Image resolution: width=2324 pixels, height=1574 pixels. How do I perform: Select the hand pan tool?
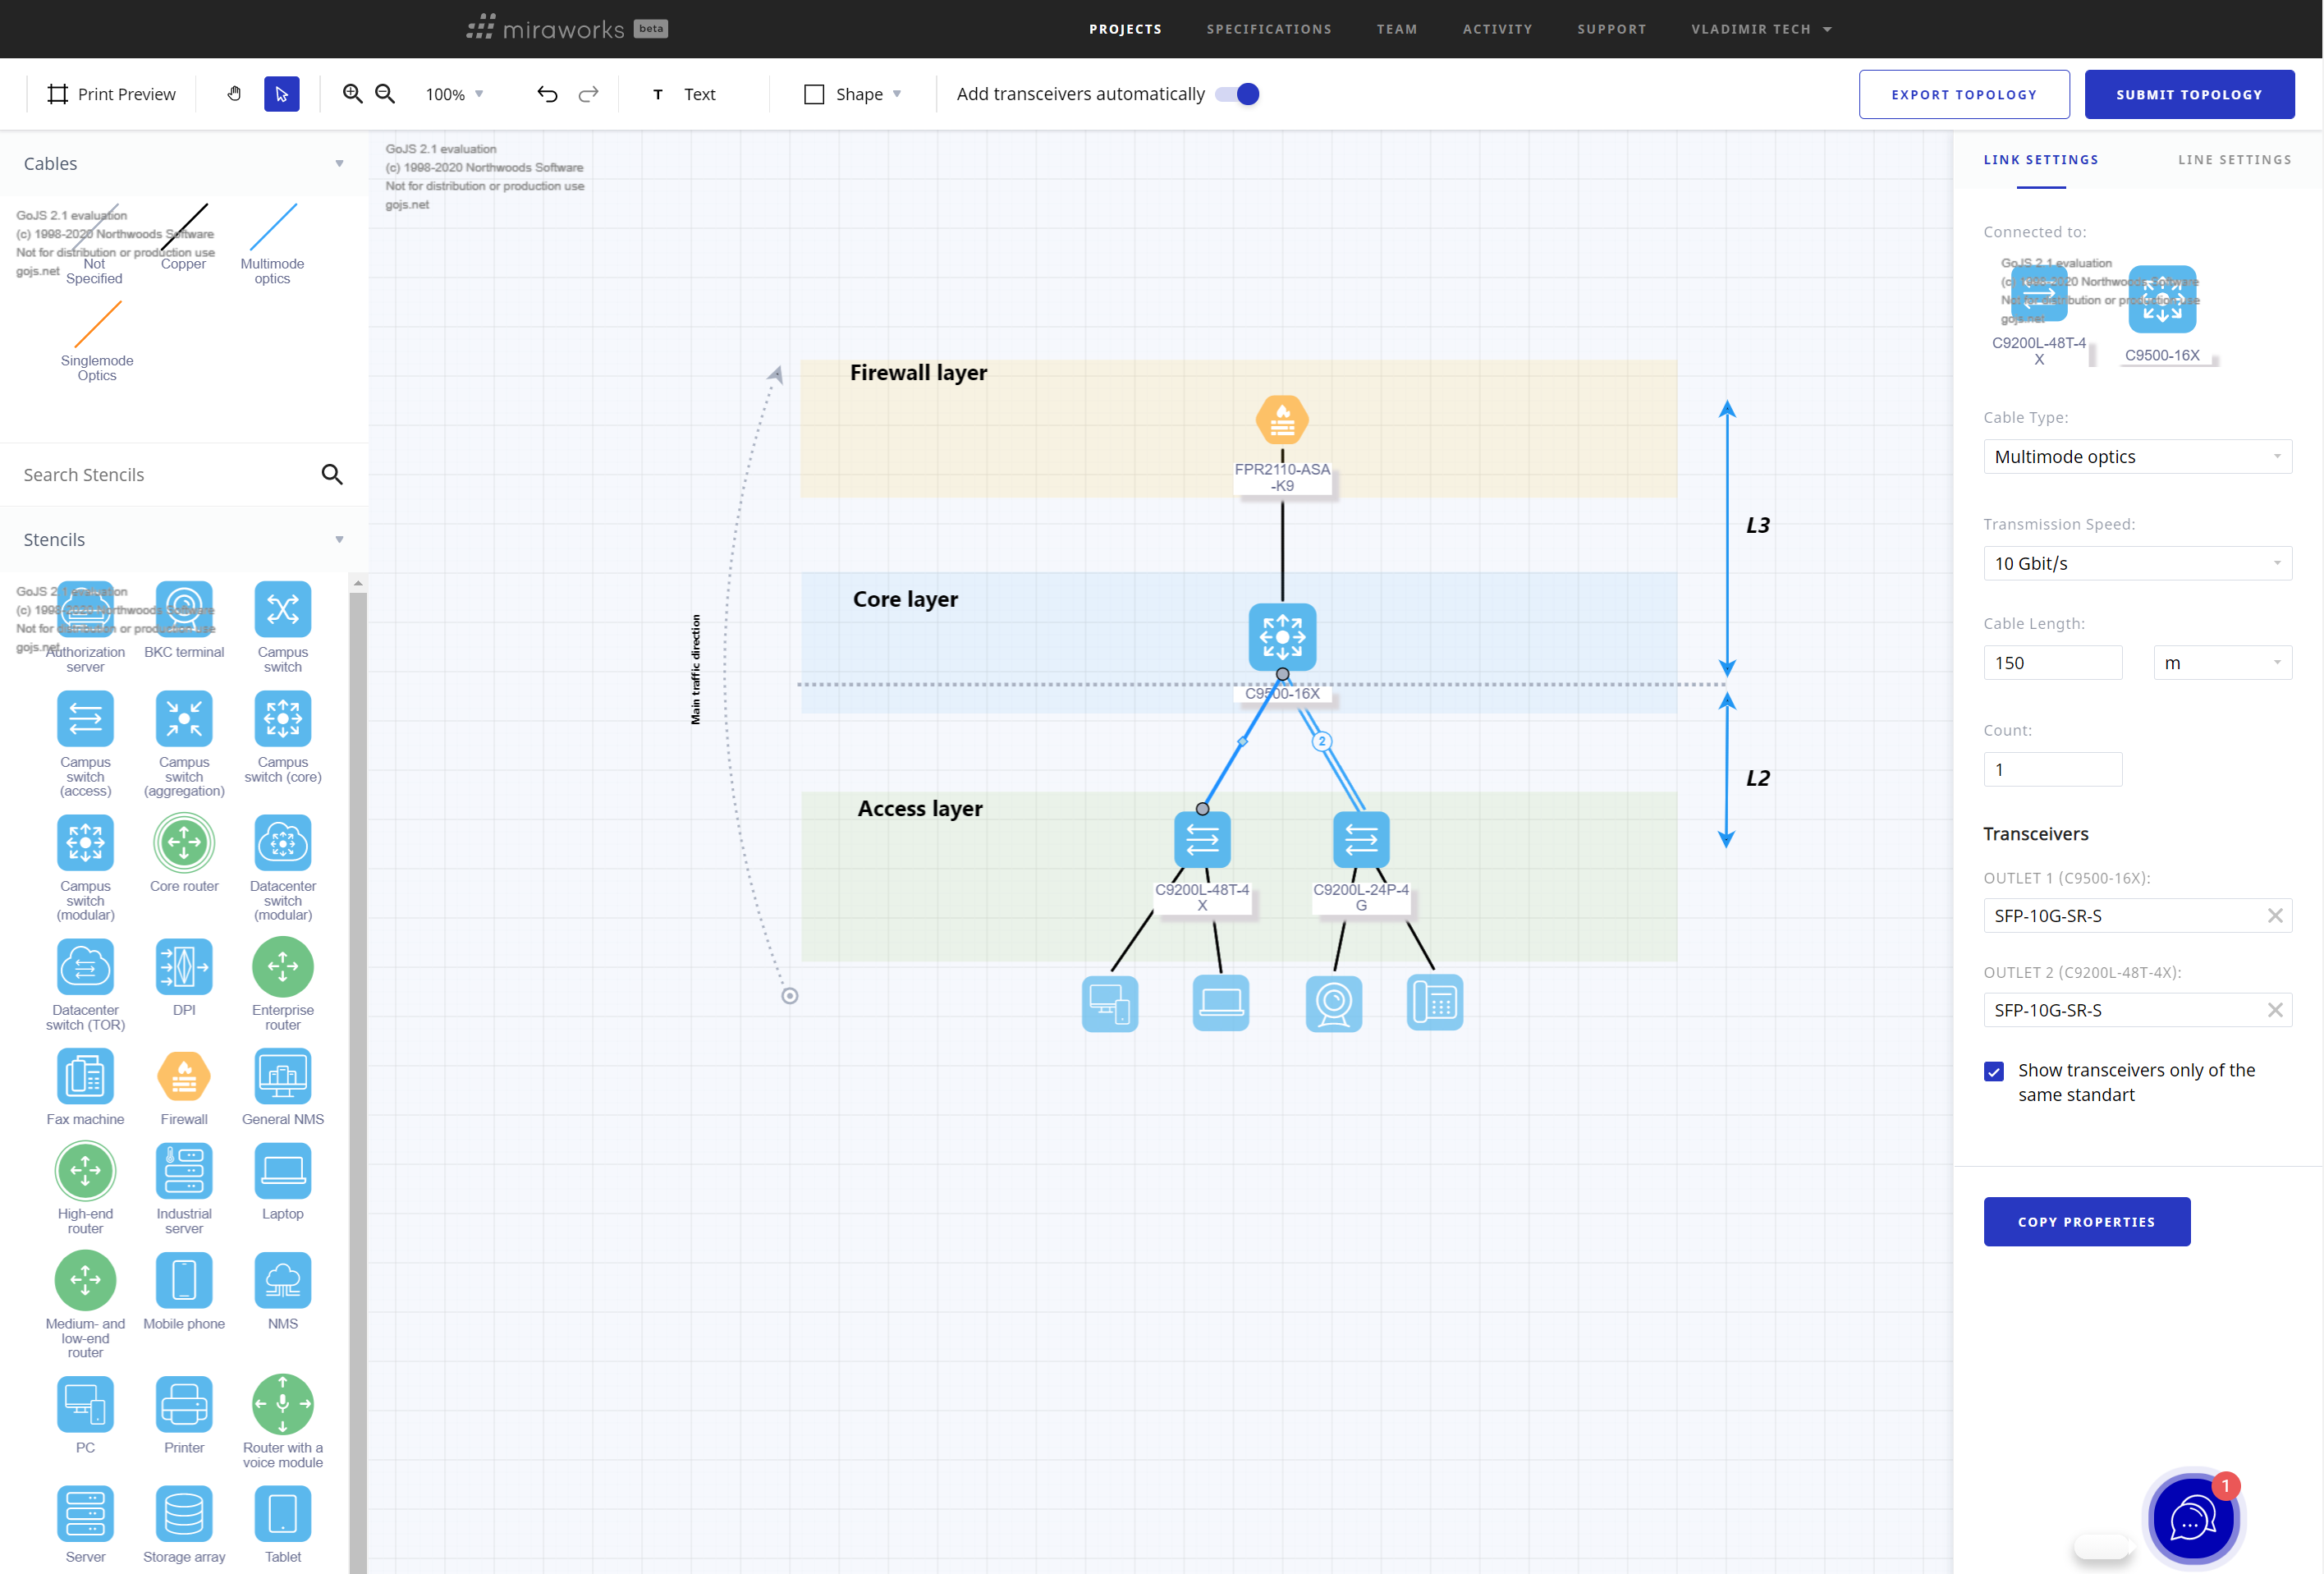pos(234,94)
